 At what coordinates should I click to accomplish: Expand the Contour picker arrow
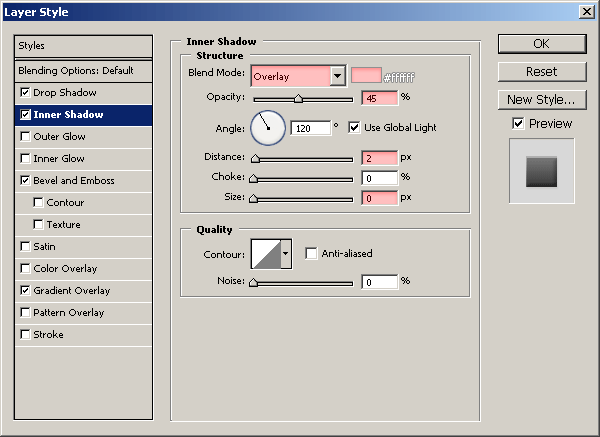(x=286, y=253)
